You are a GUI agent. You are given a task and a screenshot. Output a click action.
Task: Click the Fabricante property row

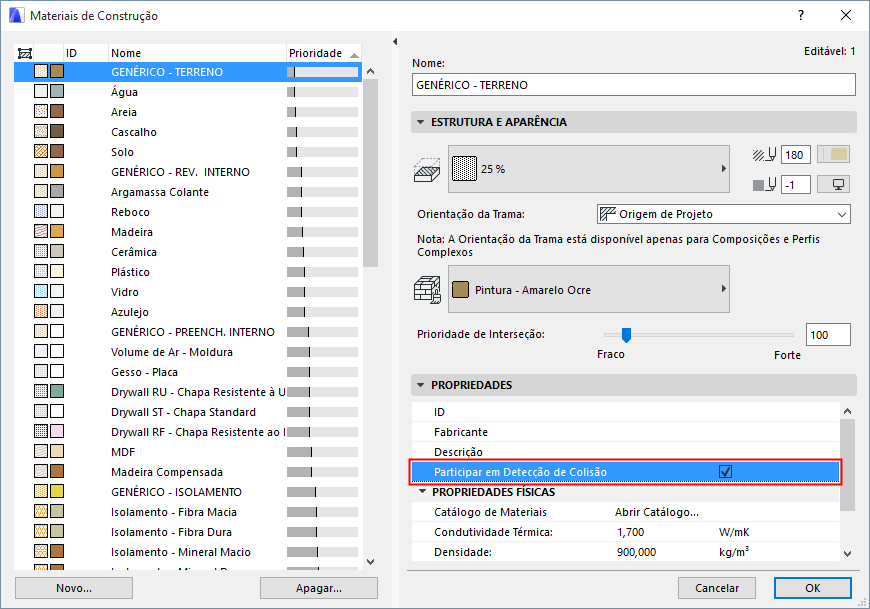626,432
